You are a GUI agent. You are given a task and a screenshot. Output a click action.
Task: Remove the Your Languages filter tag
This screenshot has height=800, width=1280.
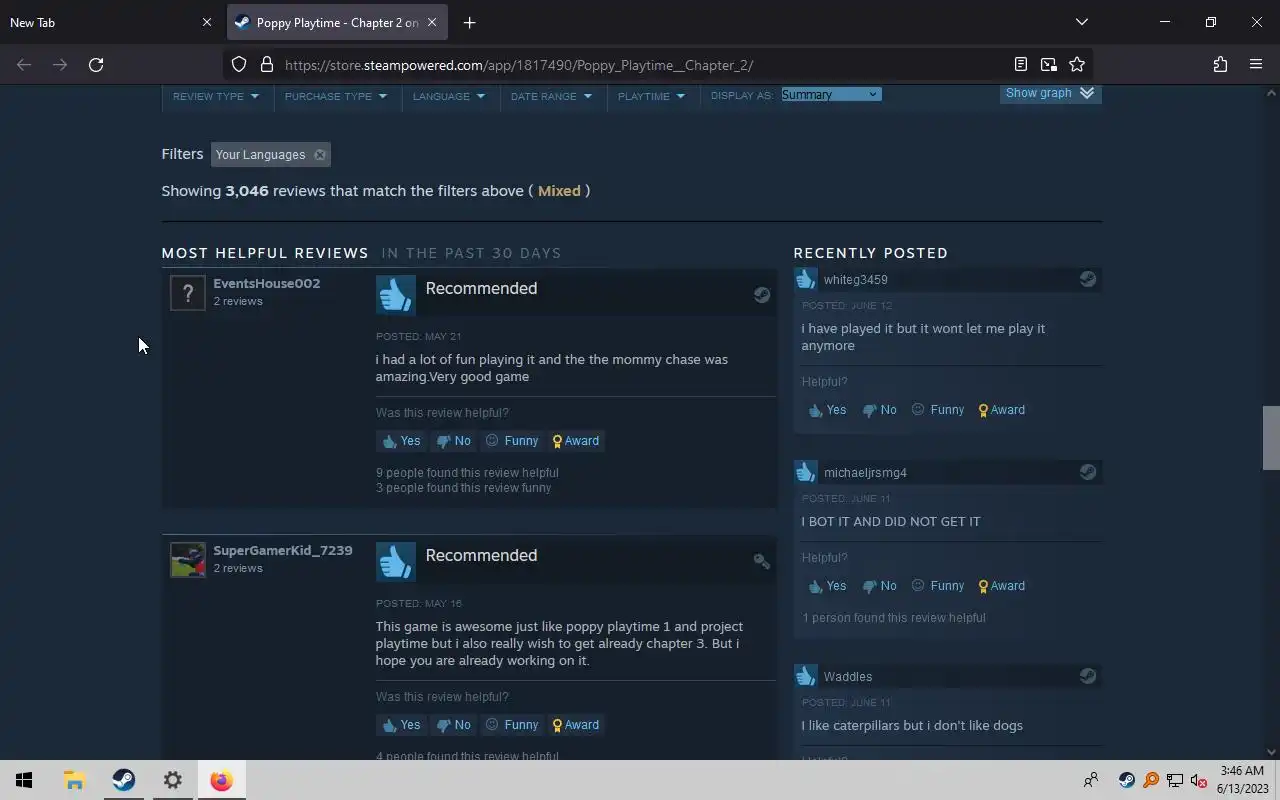(319, 155)
